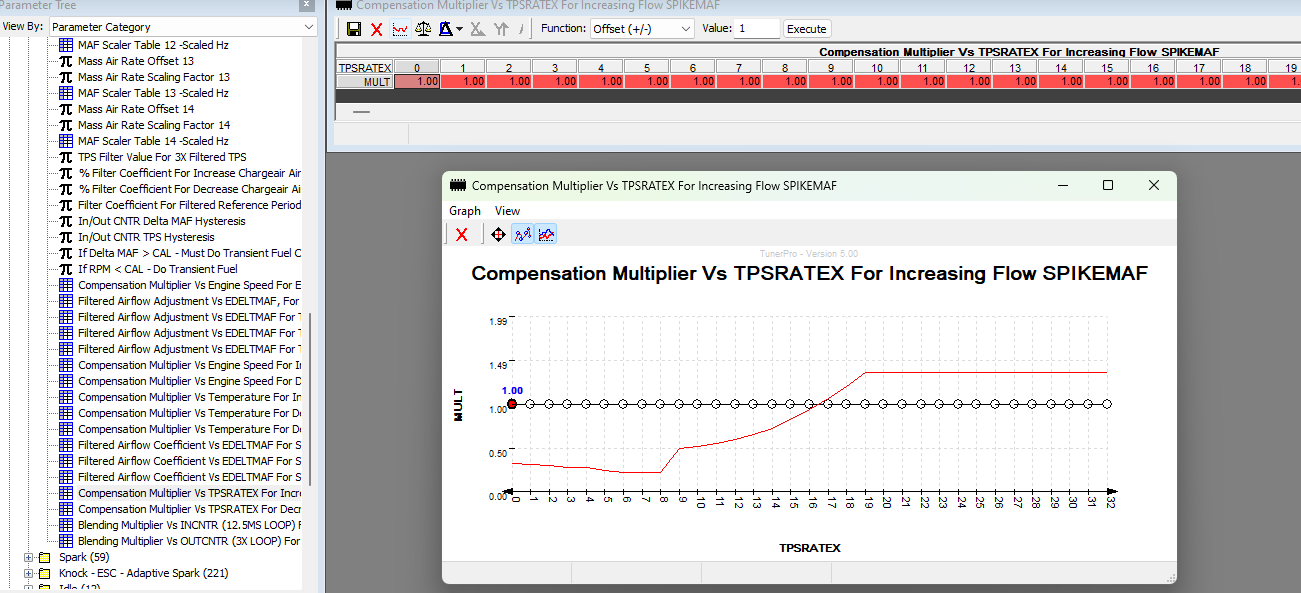The height and width of the screenshot is (593, 1301).
Task: Expand the Spark (59) folder
Action: pyautogui.click(x=29, y=557)
